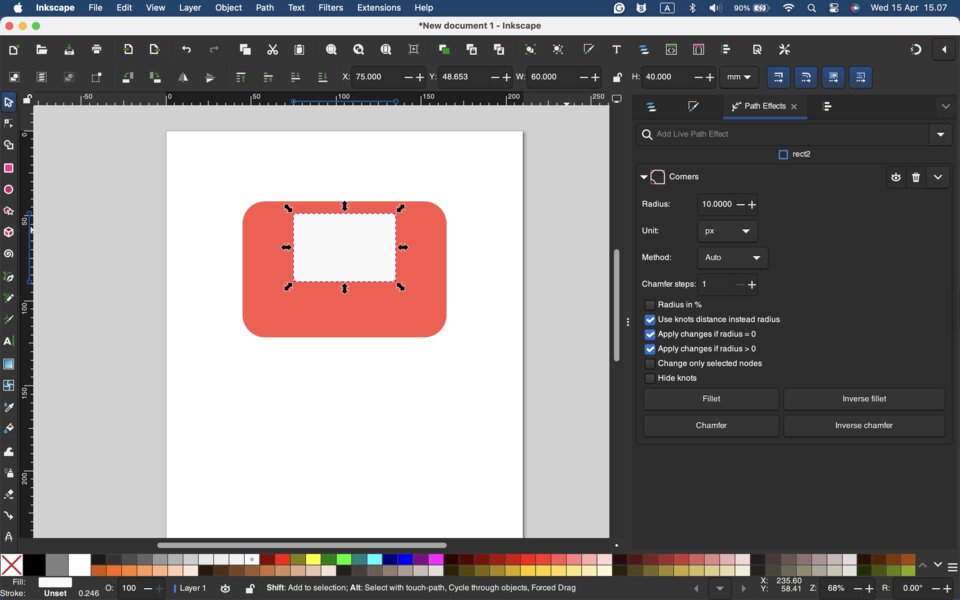Screen dimensions: 960x600
Task: Toggle visibility of the Corners effect
Action: (x=895, y=178)
